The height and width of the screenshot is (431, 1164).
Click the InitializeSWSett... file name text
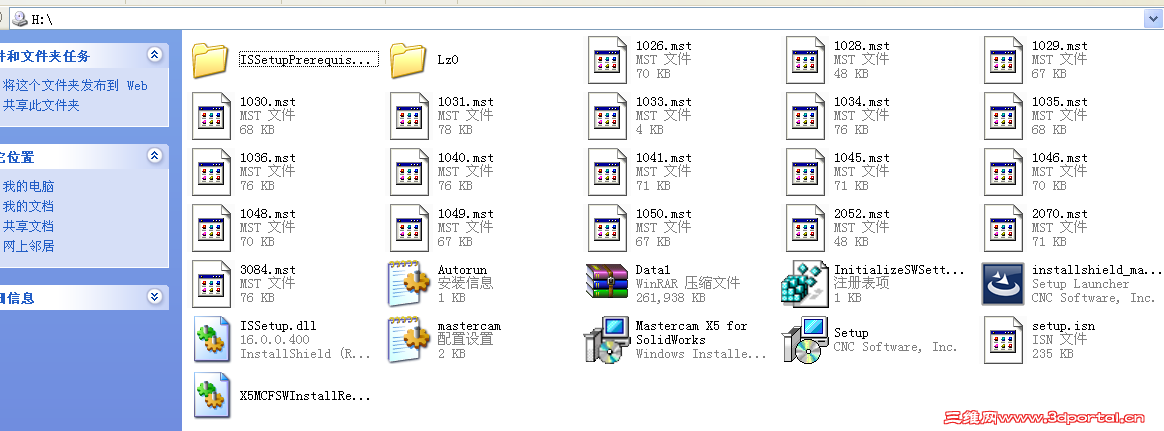coord(899,270)
